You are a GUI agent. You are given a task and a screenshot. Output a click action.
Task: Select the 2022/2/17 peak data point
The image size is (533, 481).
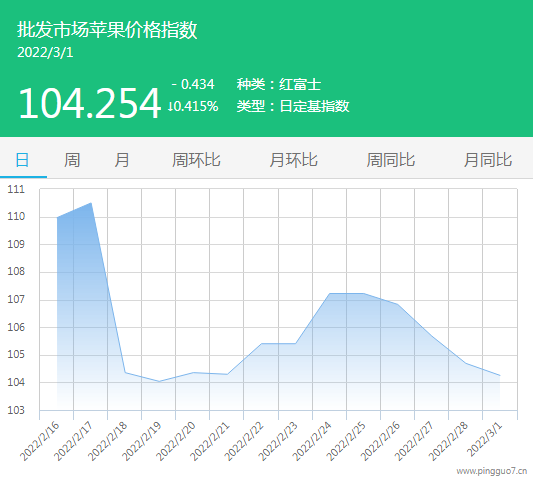pos(91,203)
